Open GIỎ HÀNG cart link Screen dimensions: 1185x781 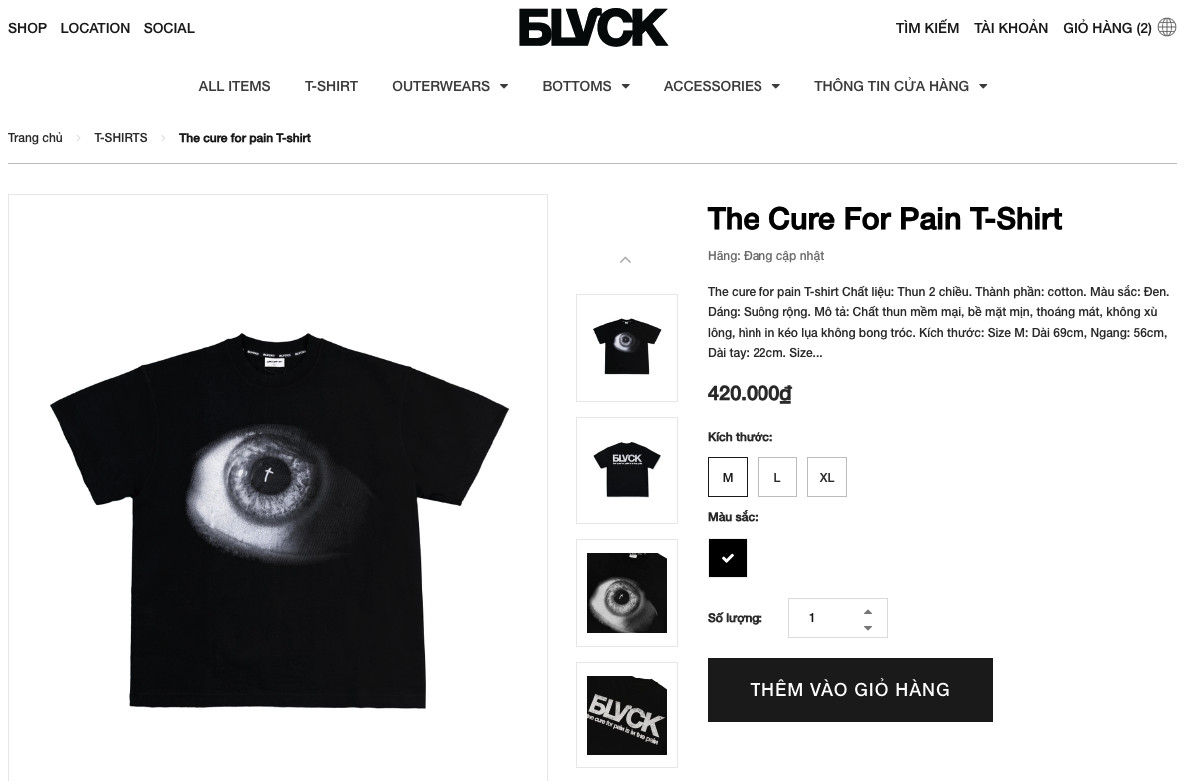click(1107, 28)
